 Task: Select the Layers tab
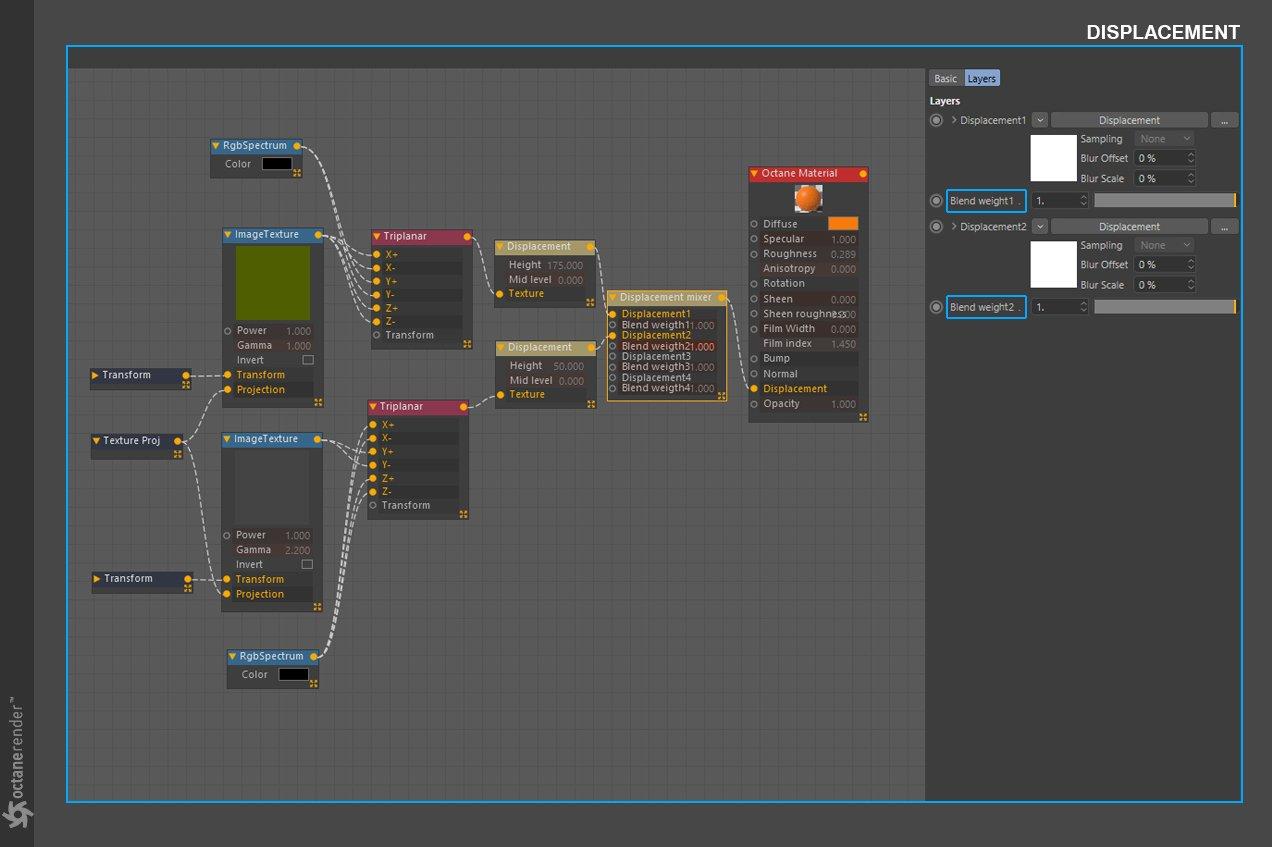[x=981, y=78]
